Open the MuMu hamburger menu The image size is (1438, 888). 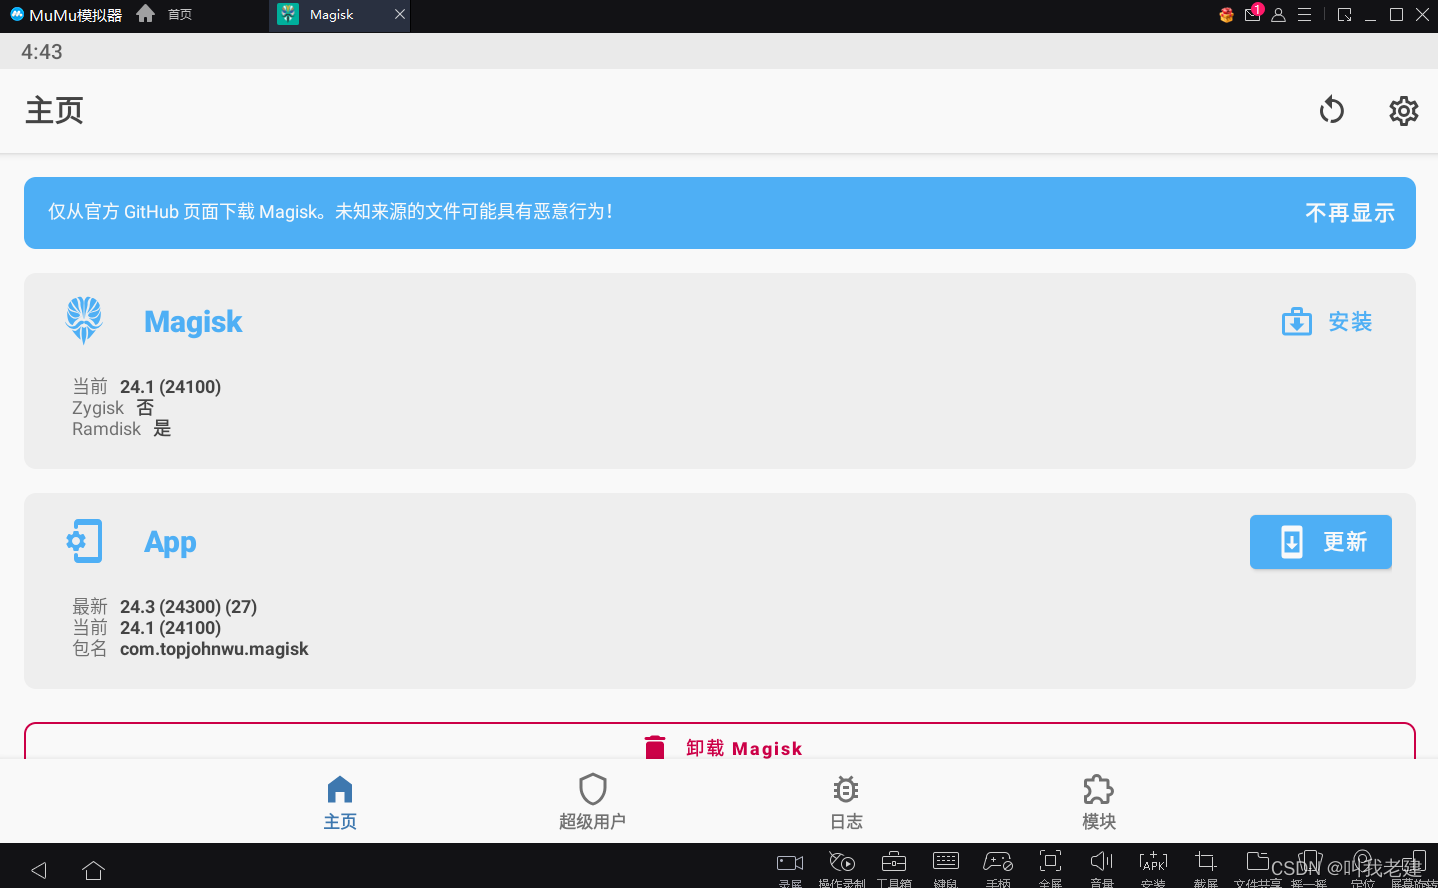click(x=1304, y=15)
